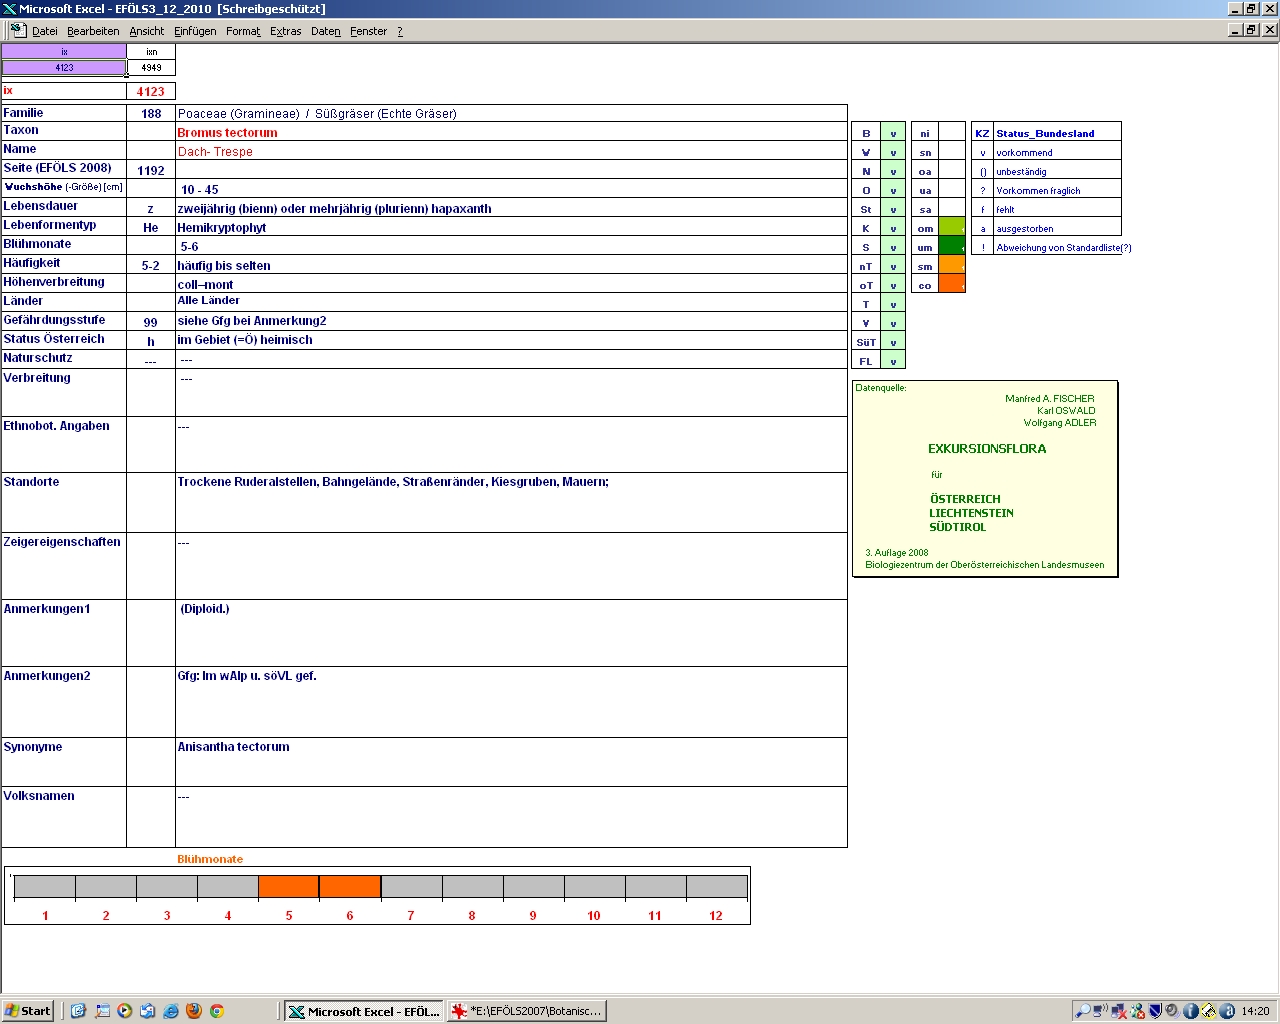This screenshot has height=1024, width=1280.
Task: Open Google Chrome from quick launch
Action: [216, 1011]
